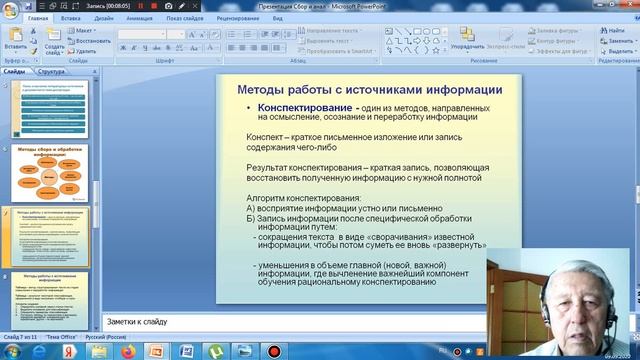Click the Cut scissors icon
Image resolution: width=640 pixels, height=360 pixels.
pyautogui.click(x=33, y=31)
